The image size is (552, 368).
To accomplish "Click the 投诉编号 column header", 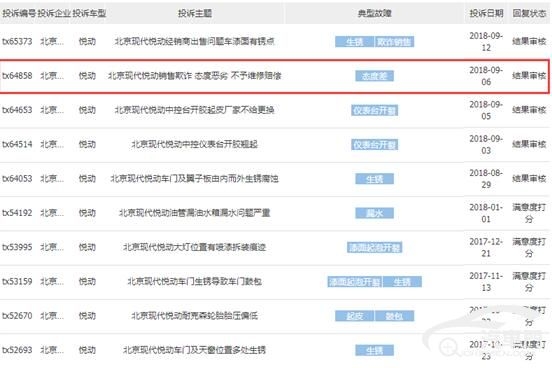I will coord(19,13).
